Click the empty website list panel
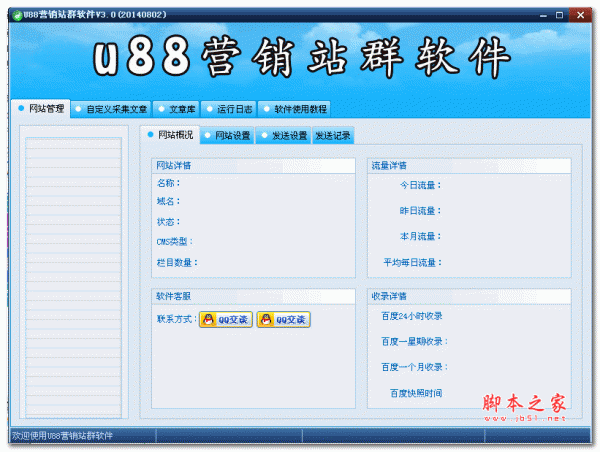Image resolution: width=600 pixels, height=452 pixels. [x=73, y=277]
